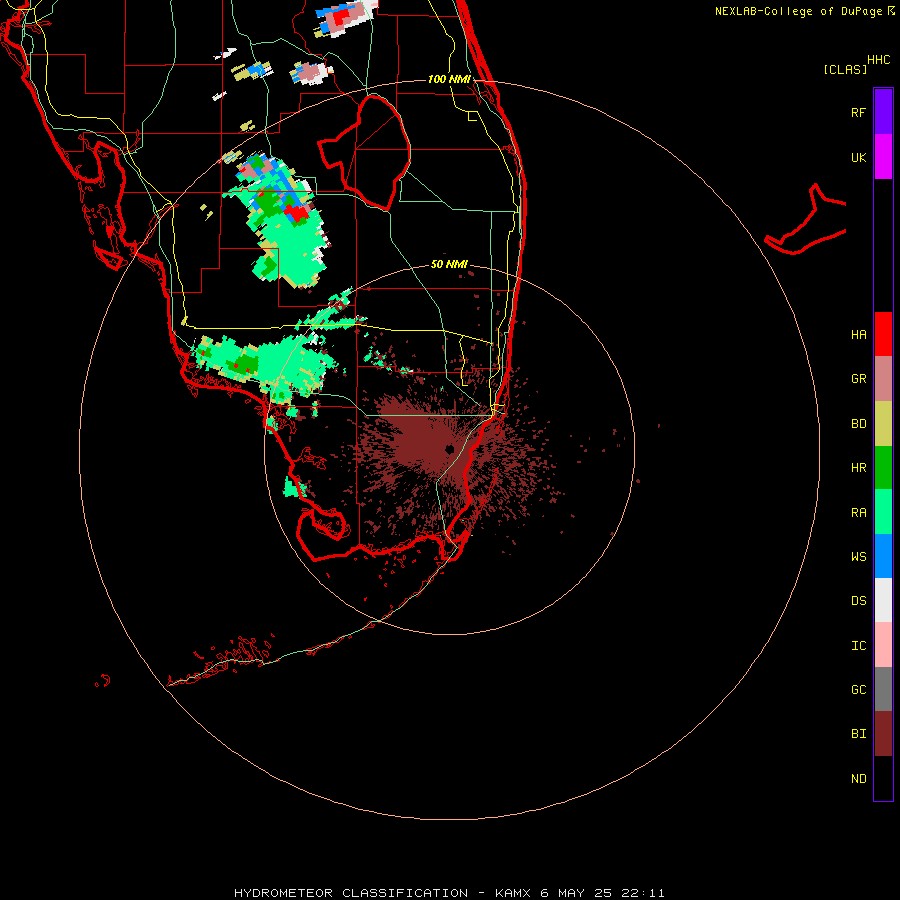Click the WS legend label
This screenshot has width=900, height=900.
click(x=858, y=556)
